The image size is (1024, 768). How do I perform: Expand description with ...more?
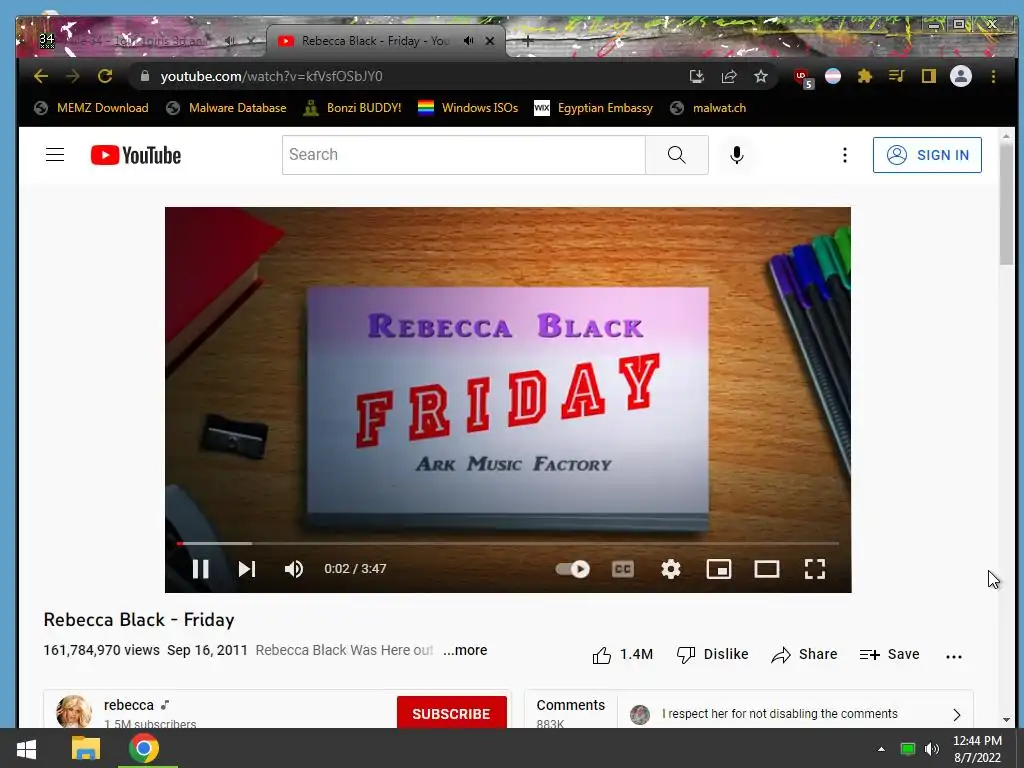coord(465,650)
